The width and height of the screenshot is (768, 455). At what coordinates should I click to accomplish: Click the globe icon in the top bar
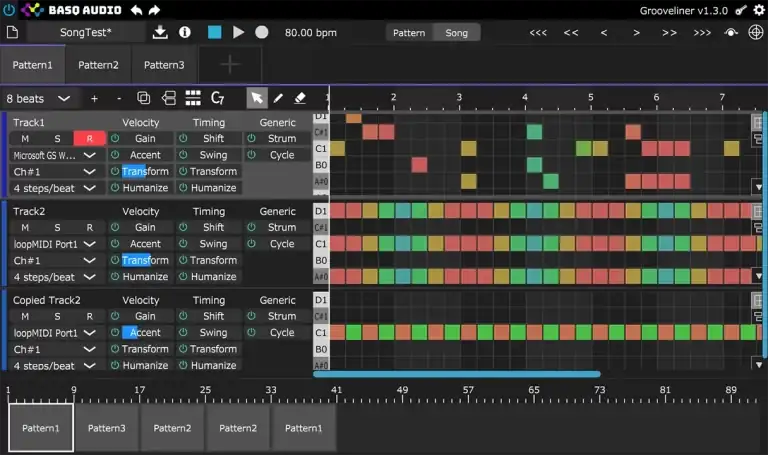[756, 32]
